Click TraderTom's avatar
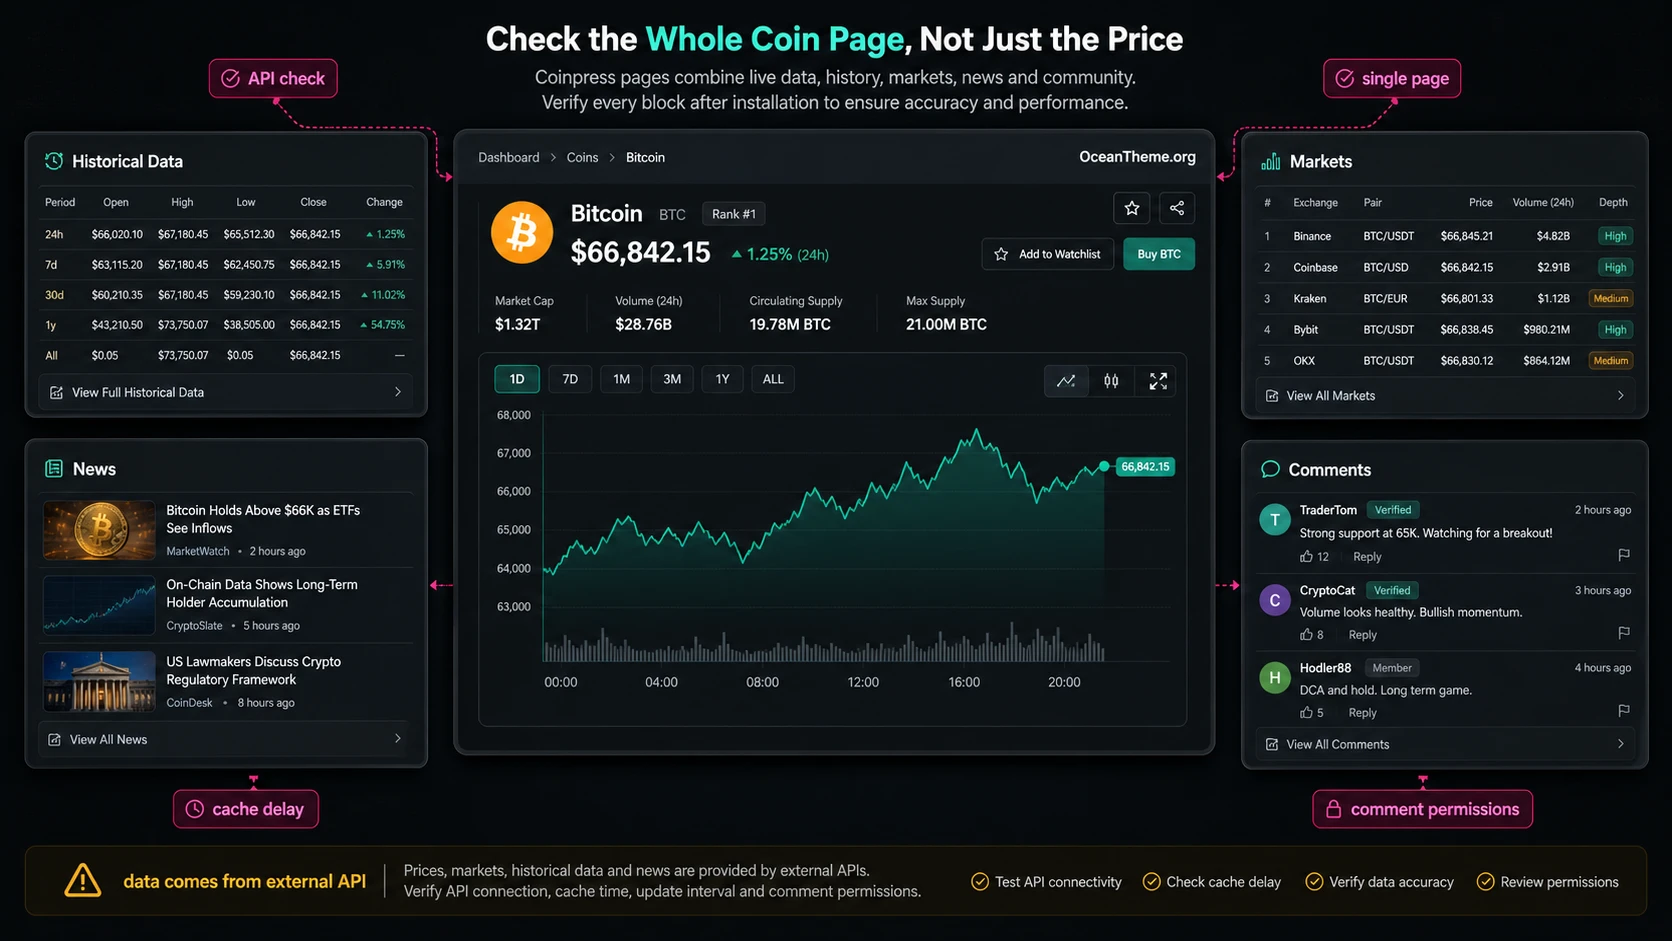The image size is (1672, 941). (1275, 519)
